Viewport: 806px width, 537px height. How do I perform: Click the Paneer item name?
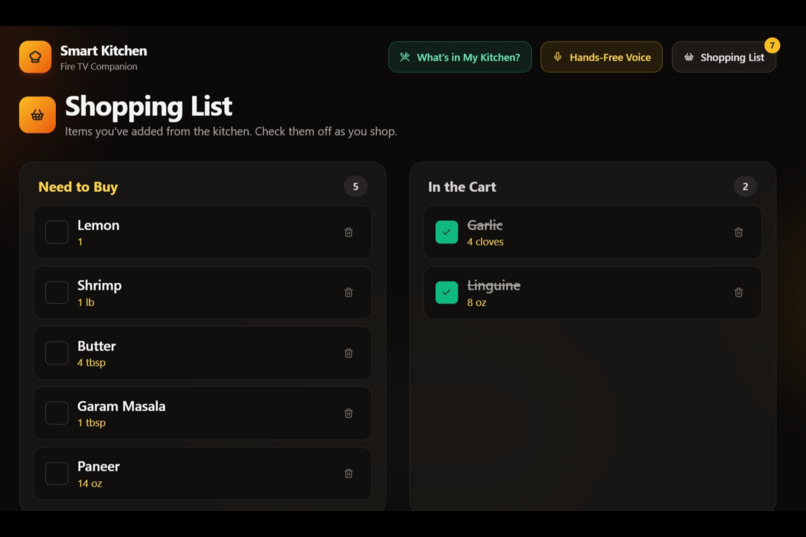98,466
